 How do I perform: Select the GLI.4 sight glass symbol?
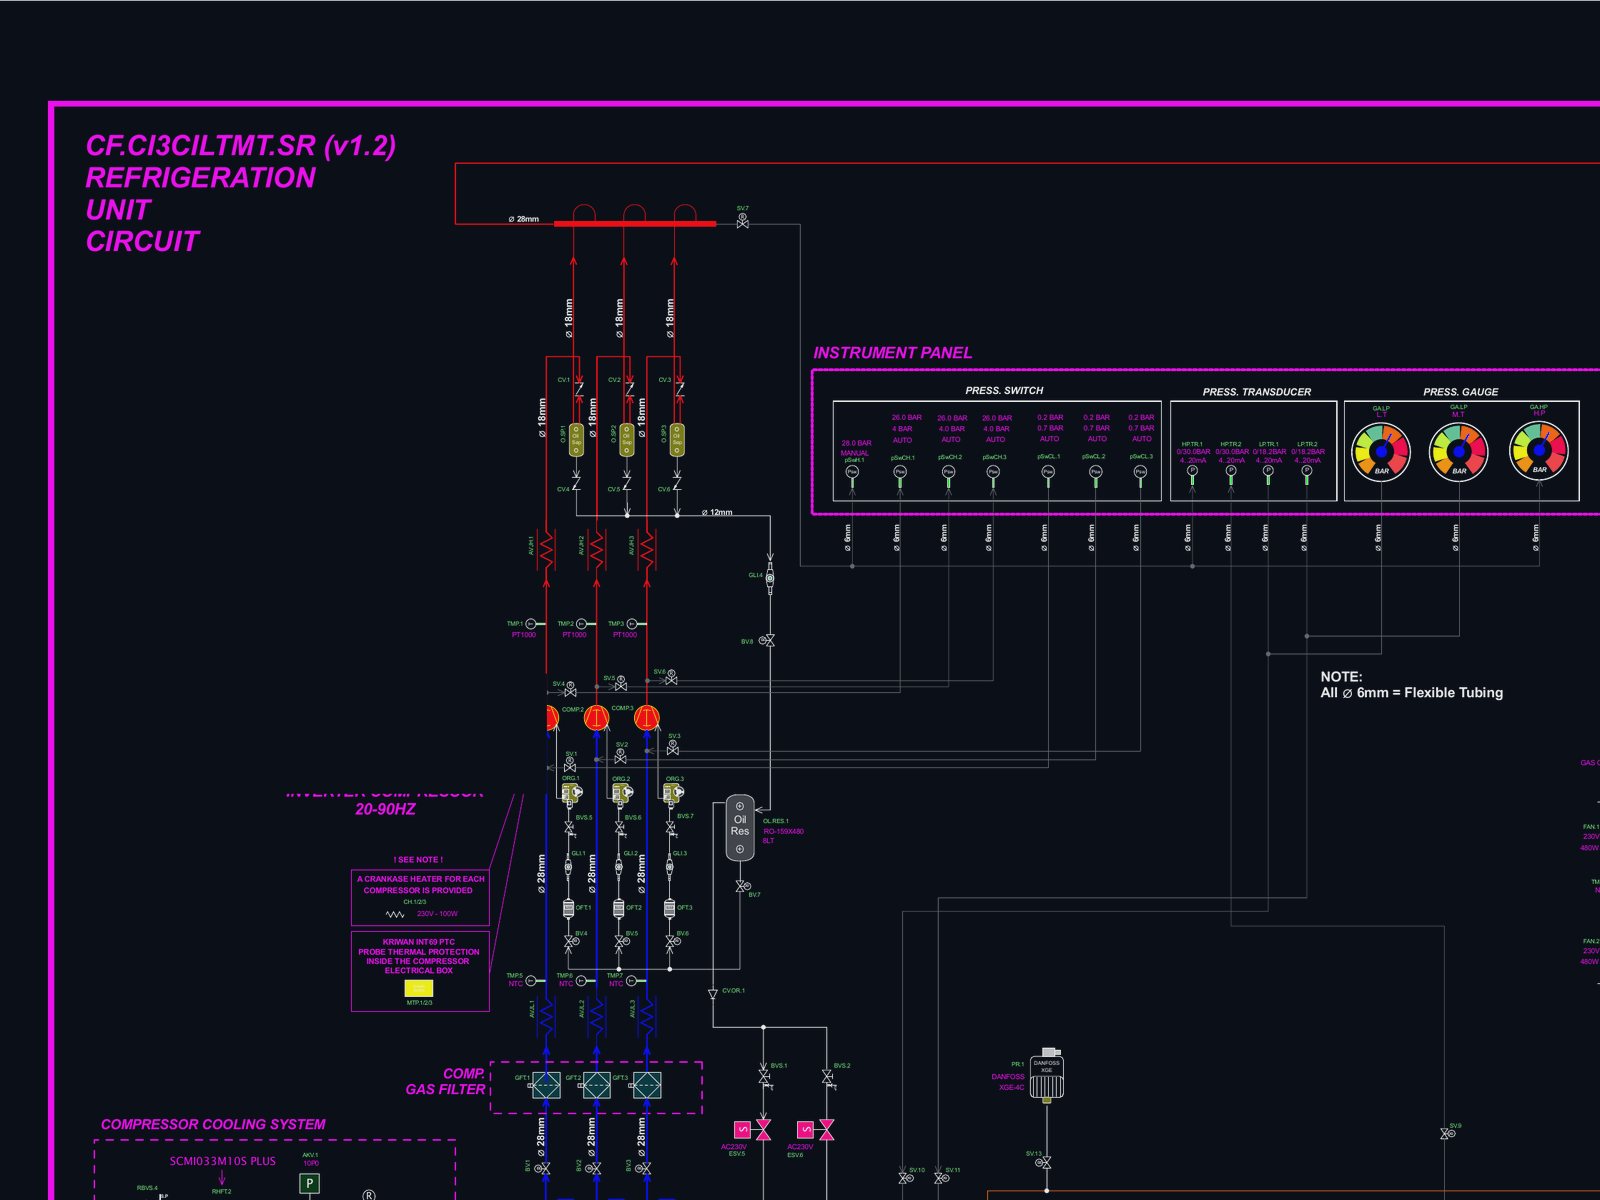click(x=770, y=578)
